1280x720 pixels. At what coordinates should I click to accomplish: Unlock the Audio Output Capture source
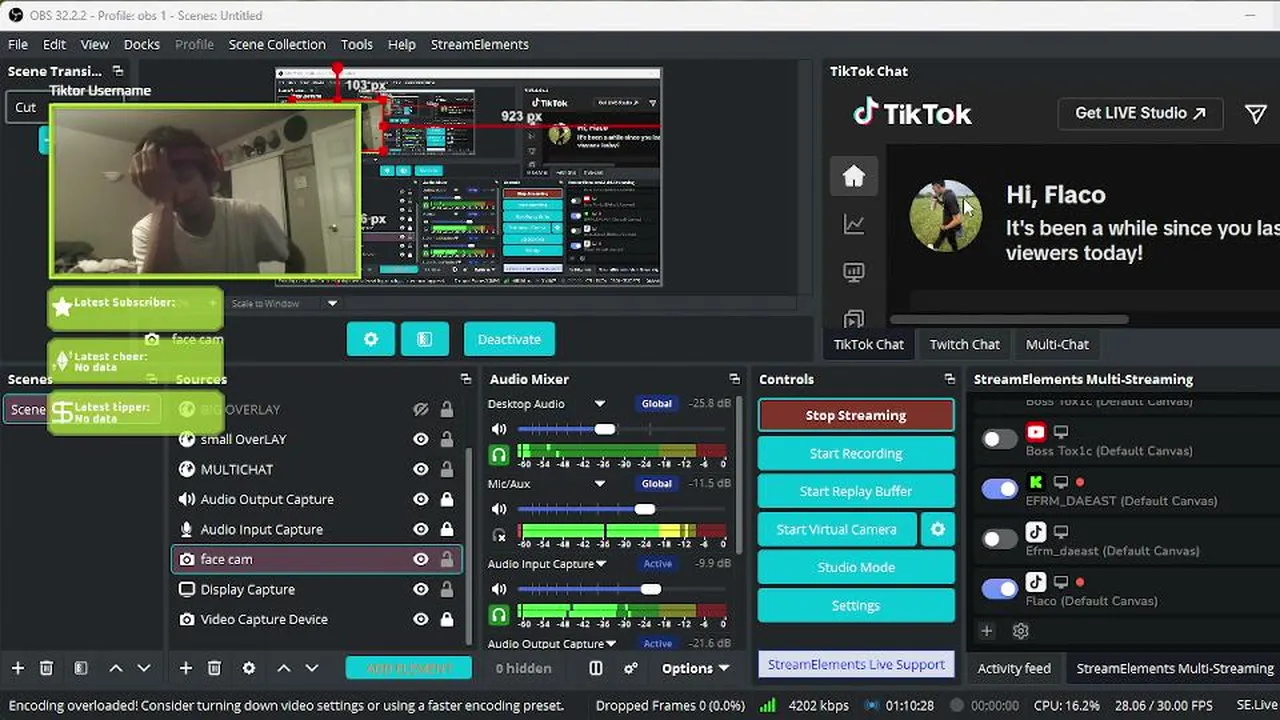(447, 499)
